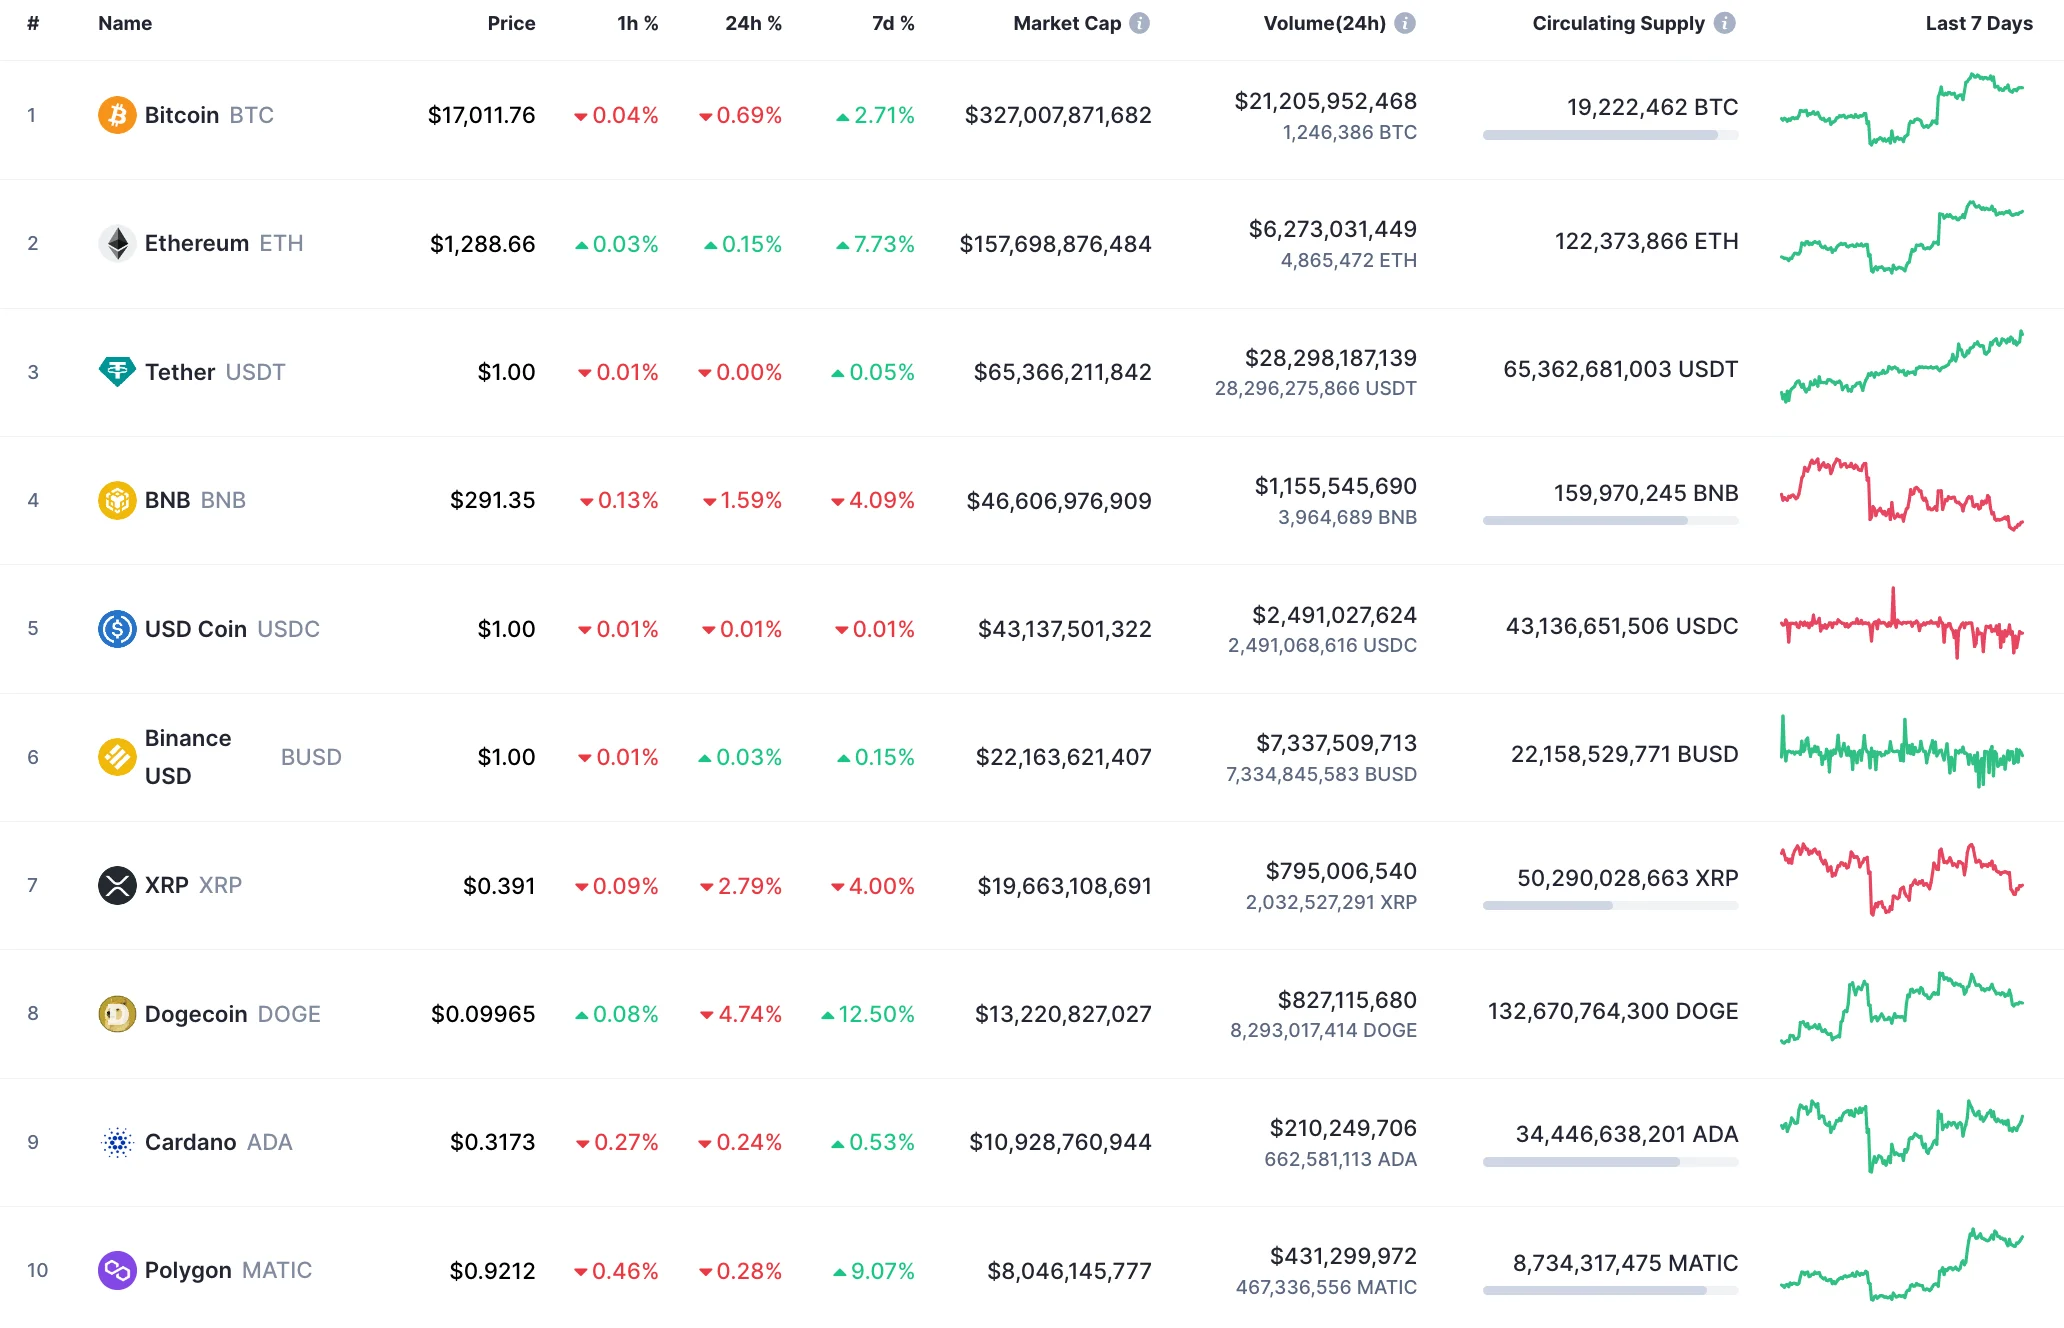Click the Polygon coin logo

click(x=117, y=1270)
